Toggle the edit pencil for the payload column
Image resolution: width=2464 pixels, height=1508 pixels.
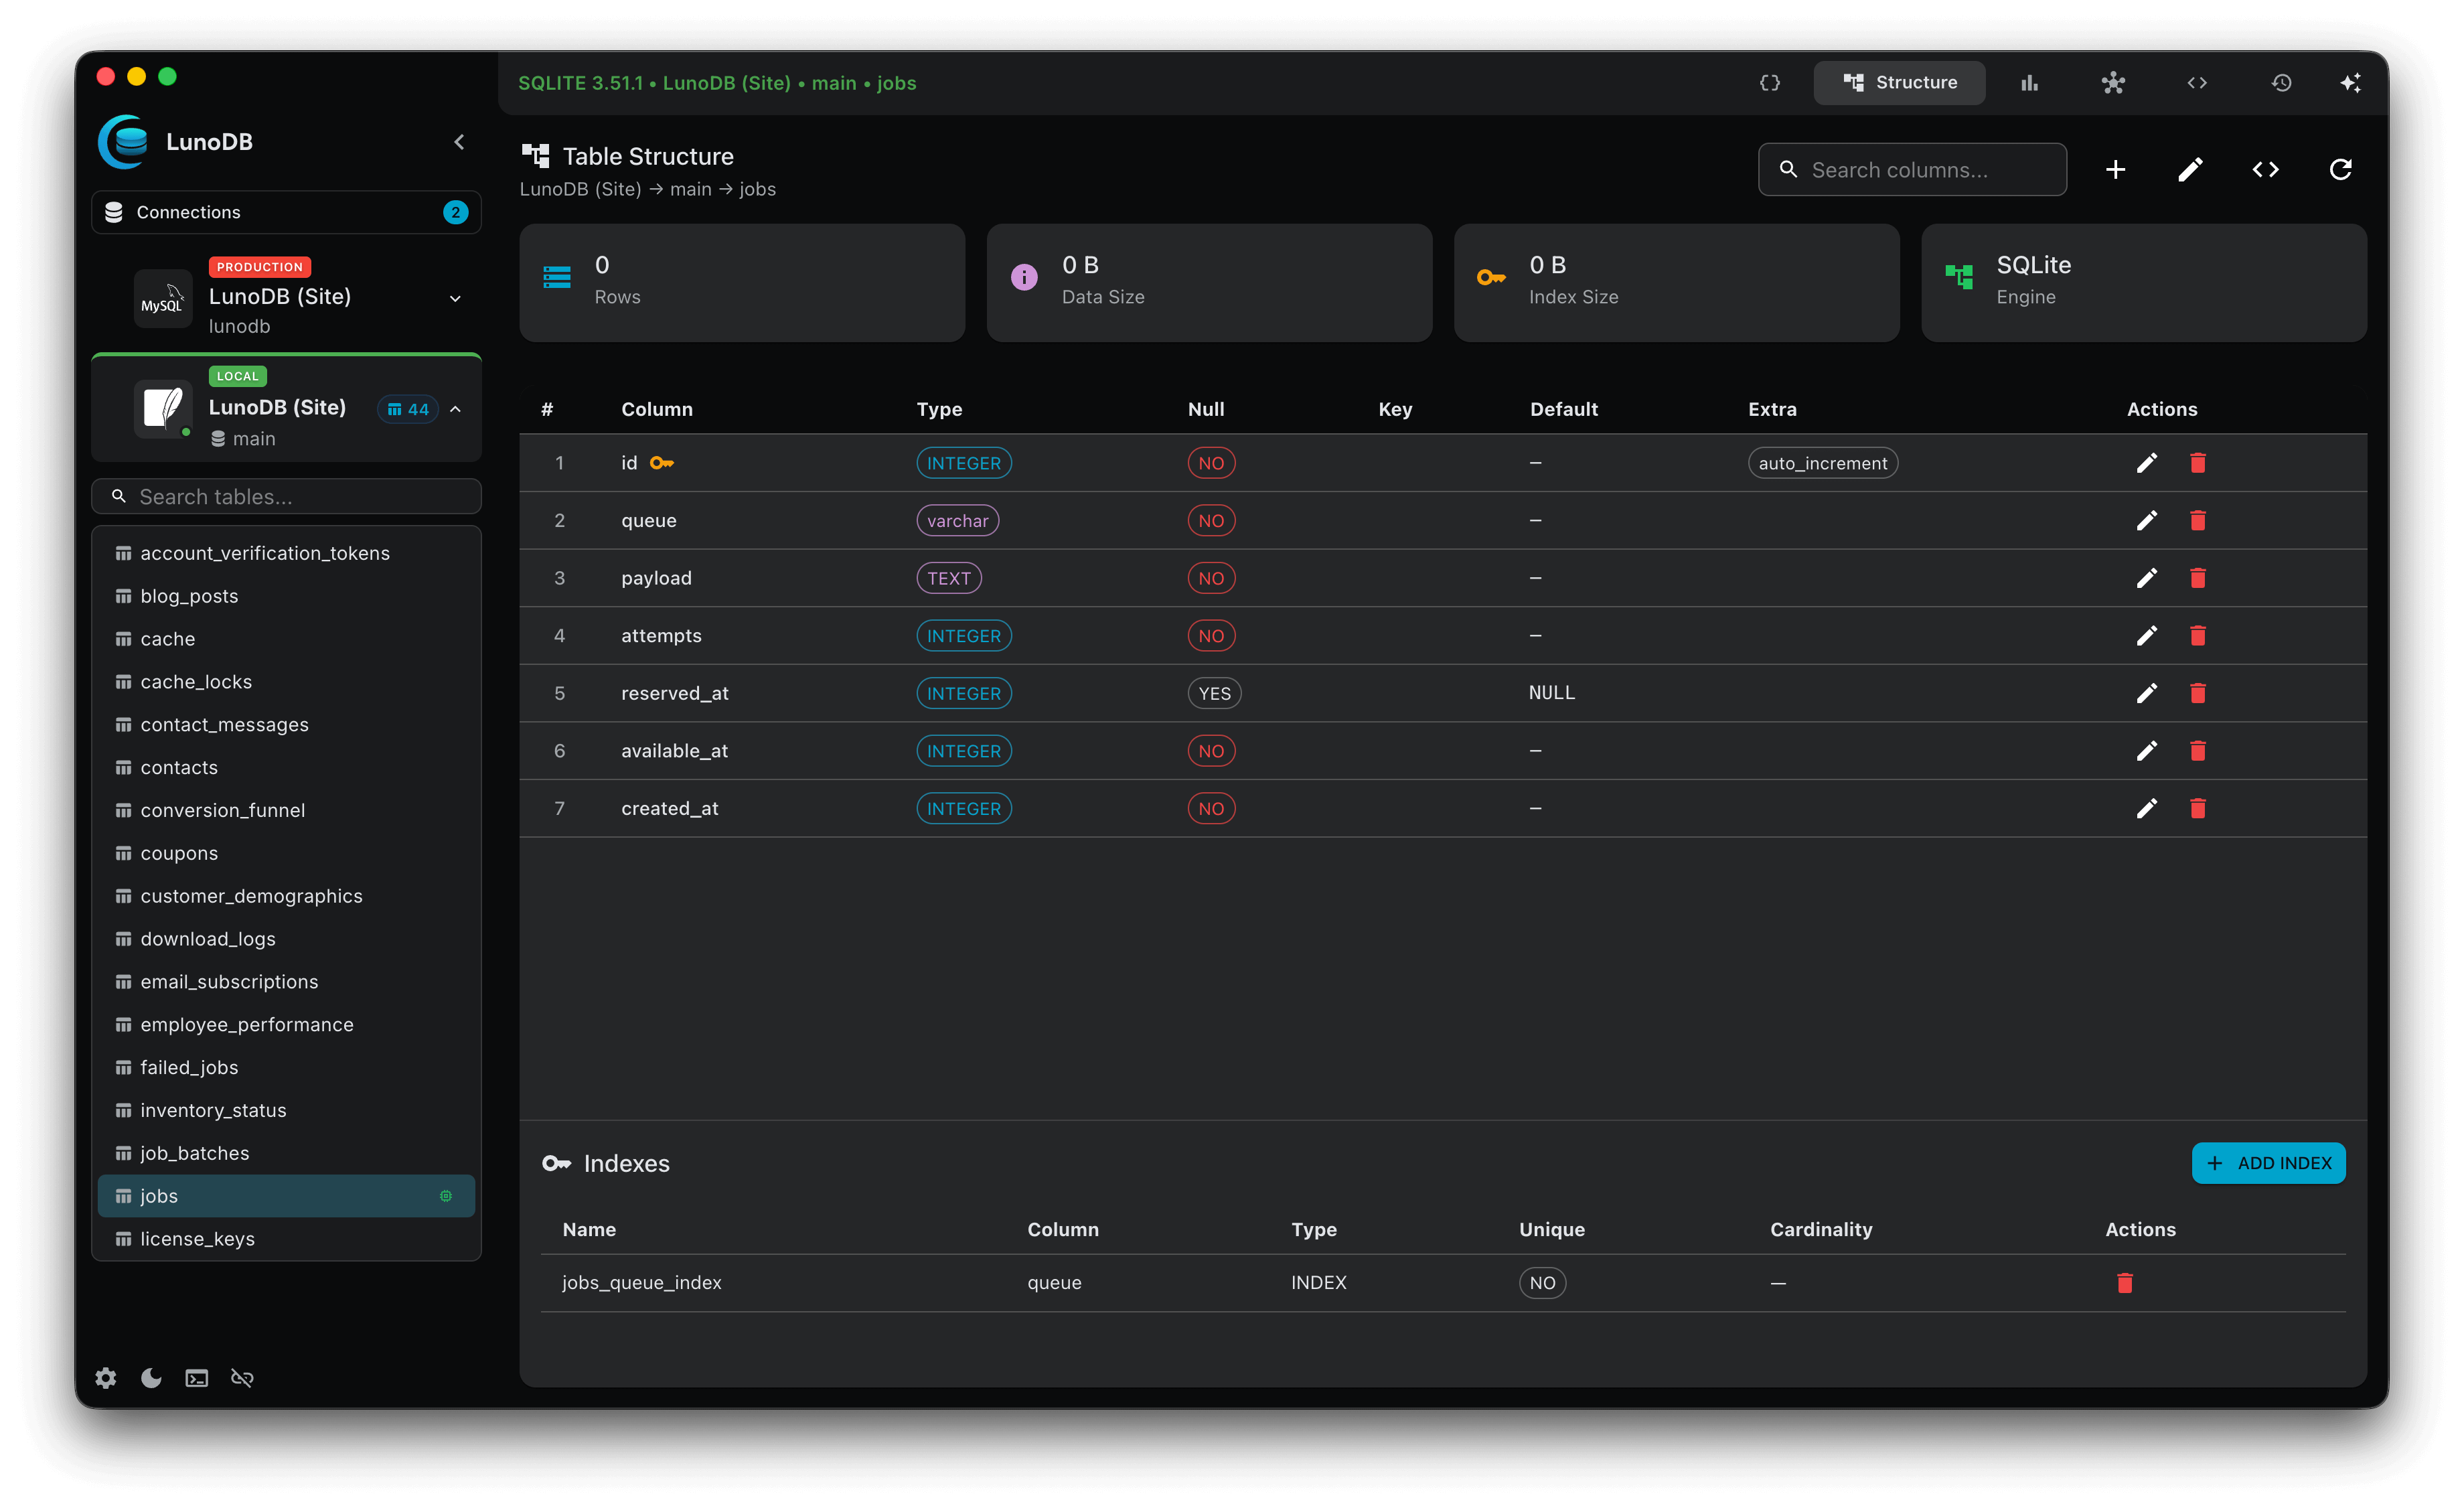click(x=2146, y=578)
